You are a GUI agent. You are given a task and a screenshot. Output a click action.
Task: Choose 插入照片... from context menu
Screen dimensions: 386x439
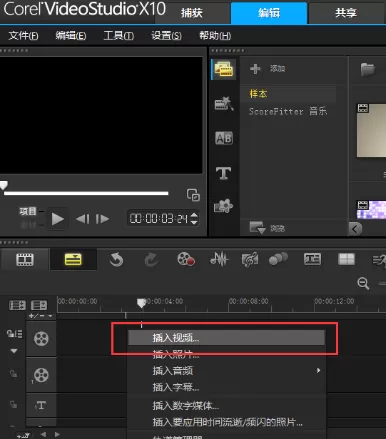tap(226, 354)
